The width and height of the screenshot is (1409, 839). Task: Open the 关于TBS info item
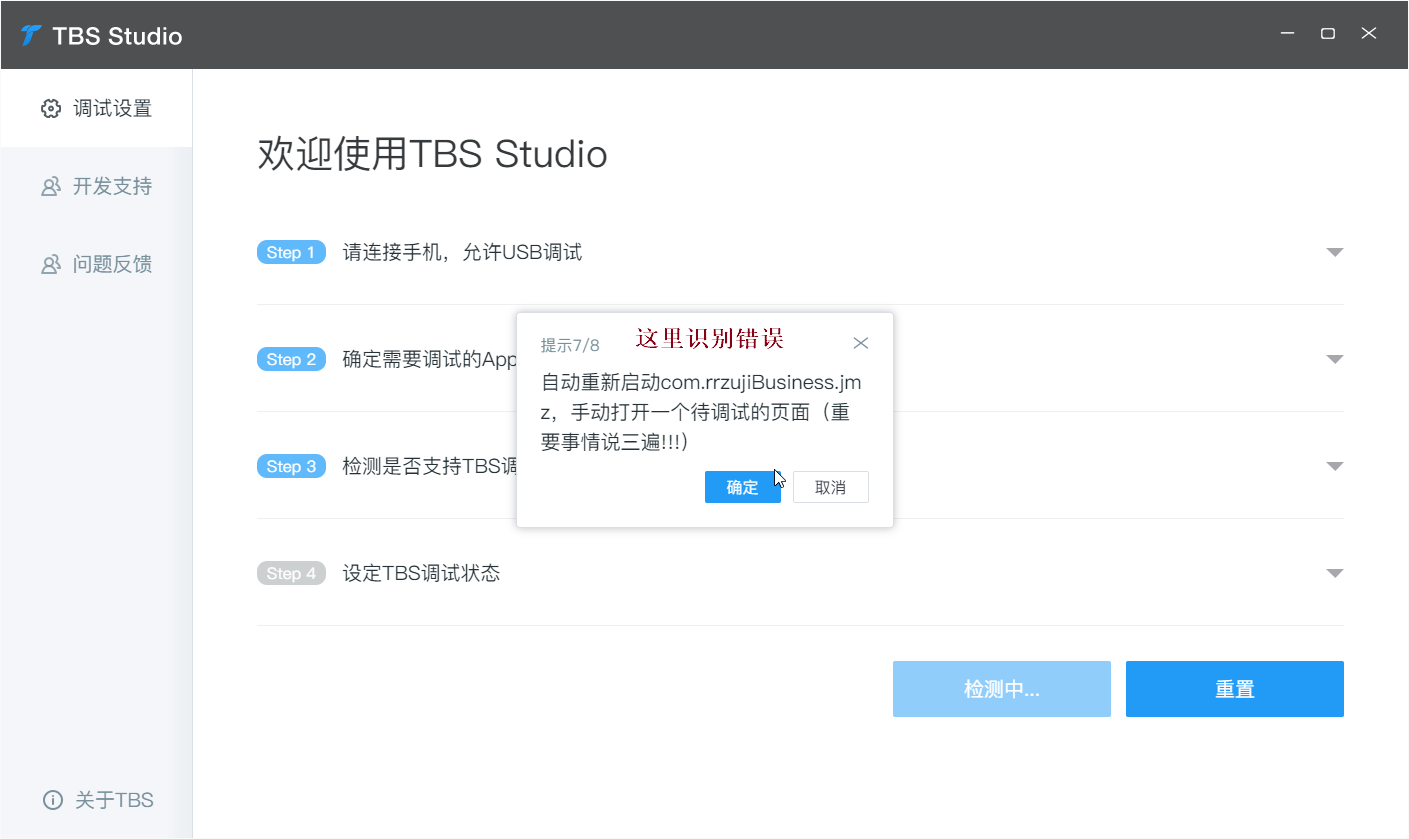click(x=98, y=800)
